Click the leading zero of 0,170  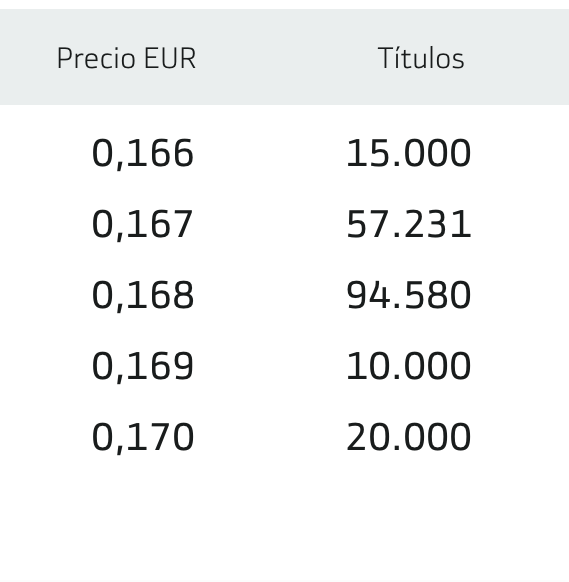coord(102,436)
